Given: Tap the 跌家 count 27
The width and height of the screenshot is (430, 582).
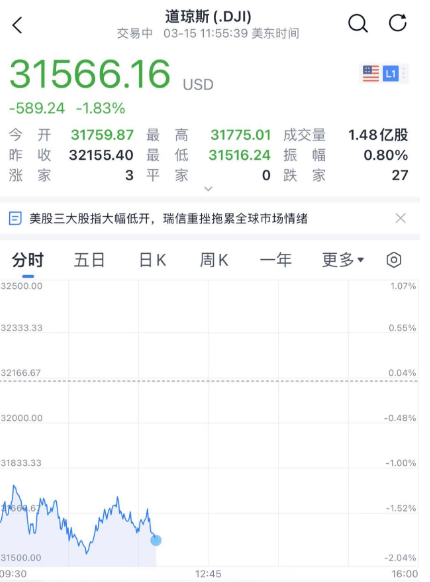Looking at the screenshot, I should 400,175.
